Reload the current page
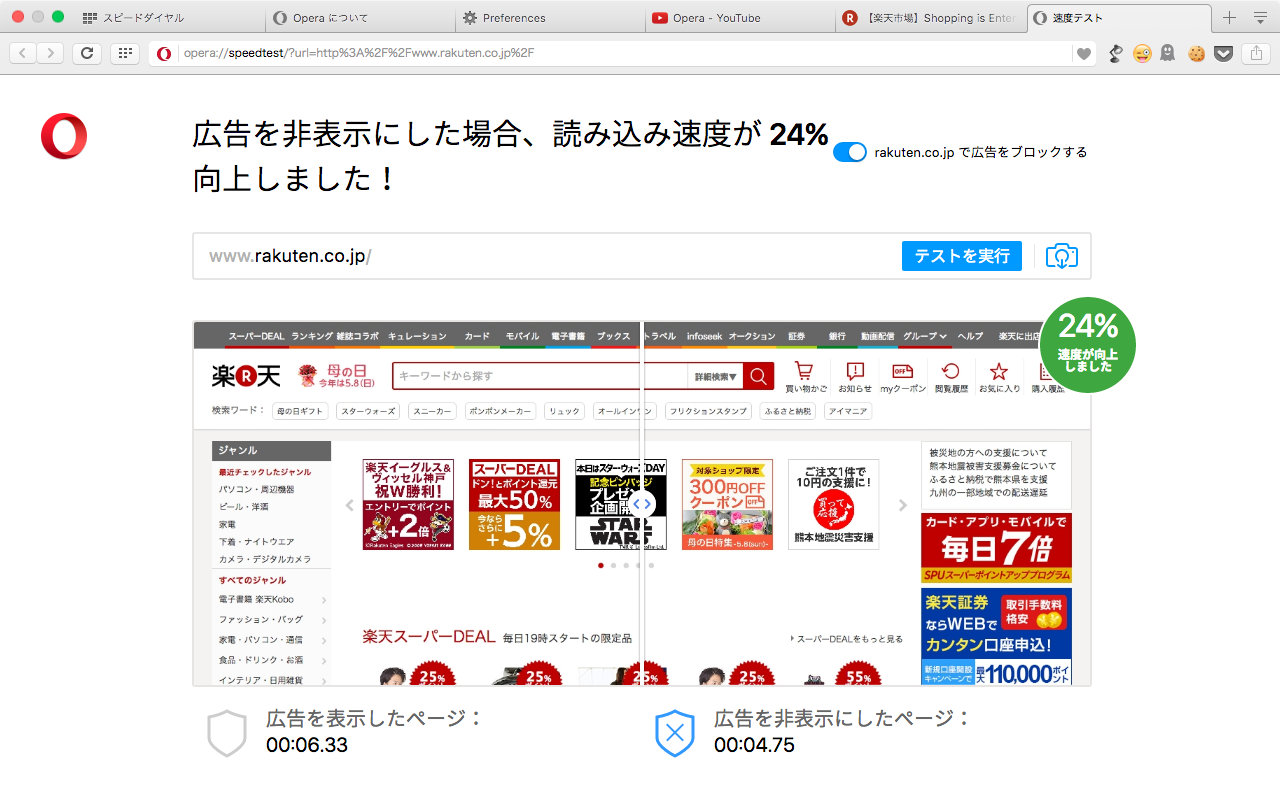 pyautogui.click(x=87, y=53)
